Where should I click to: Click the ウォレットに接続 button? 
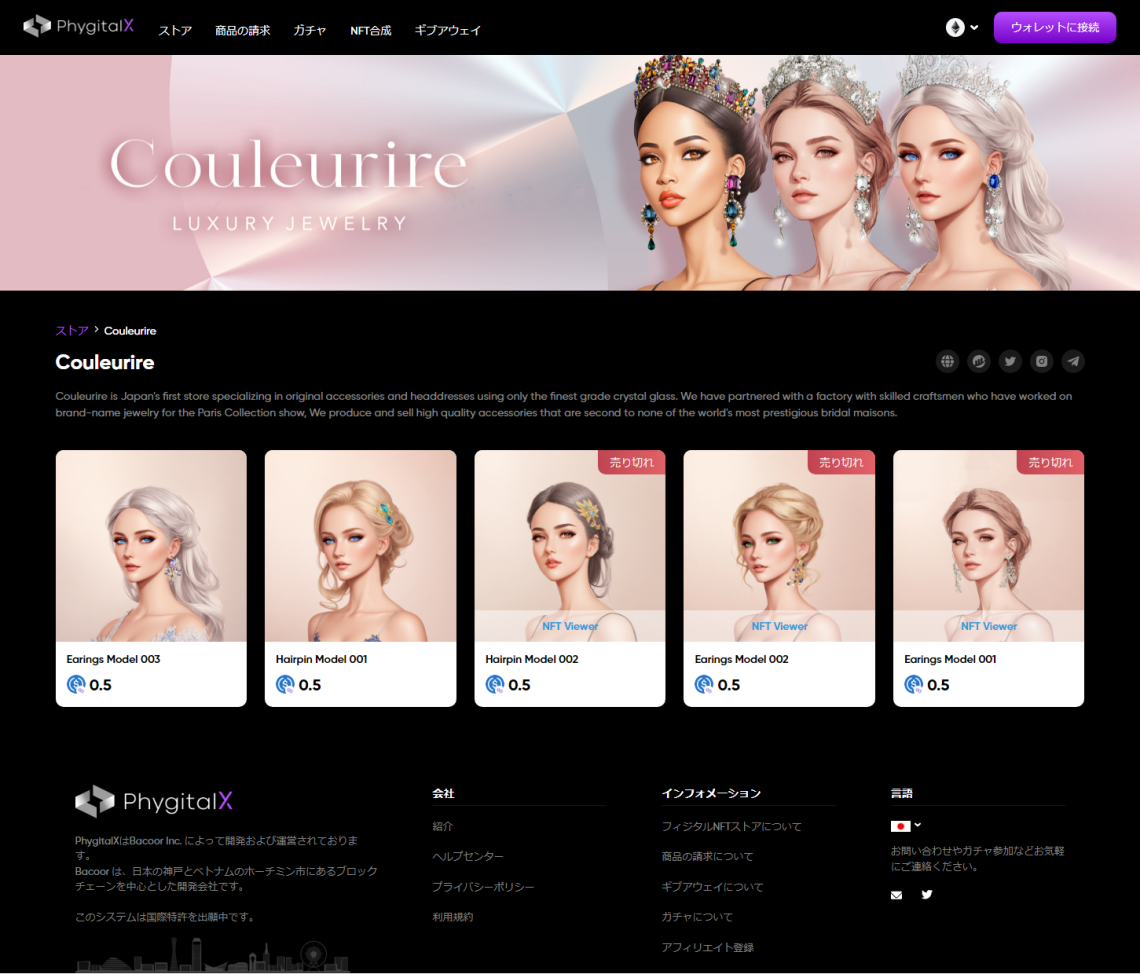pyautogui.click(x=1054, y=28)
